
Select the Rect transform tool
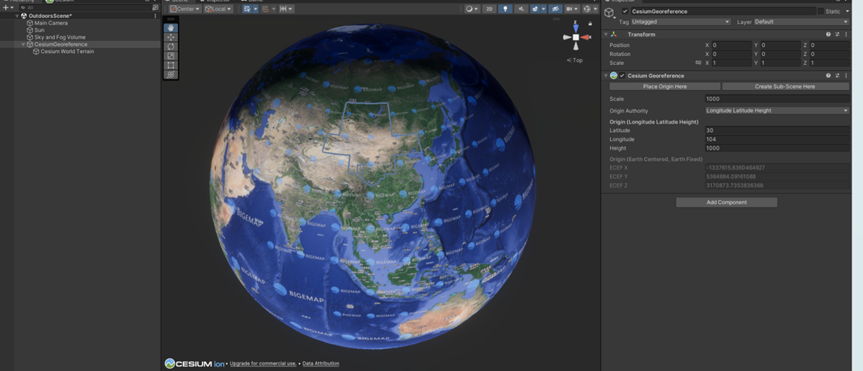(x=171, y=65)
